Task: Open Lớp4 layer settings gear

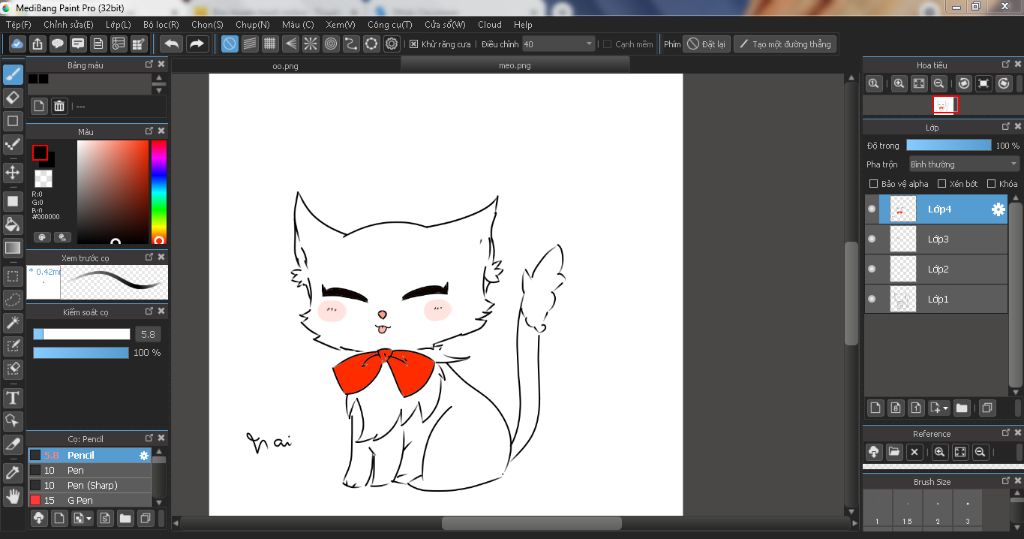Action: [x=998, y=210]
